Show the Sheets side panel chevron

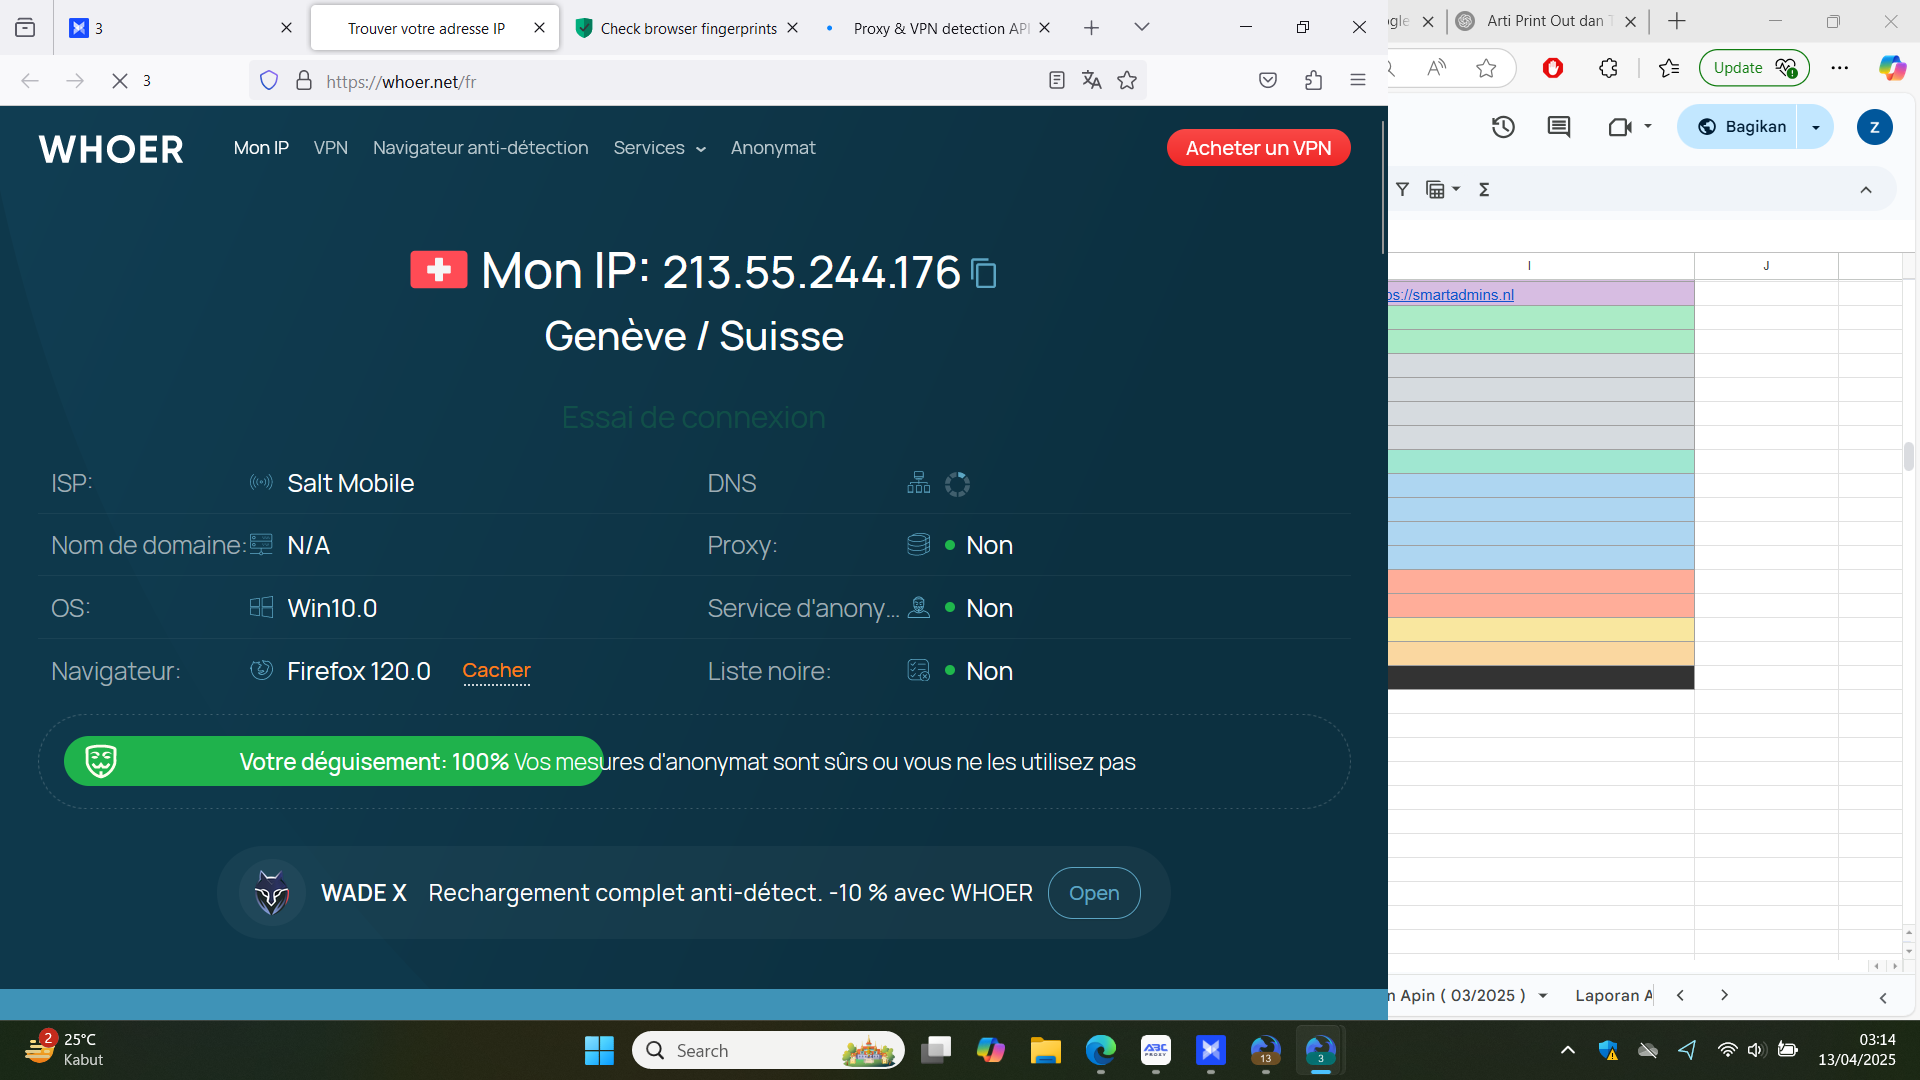pyautogui.click(x=1883, y=998)
